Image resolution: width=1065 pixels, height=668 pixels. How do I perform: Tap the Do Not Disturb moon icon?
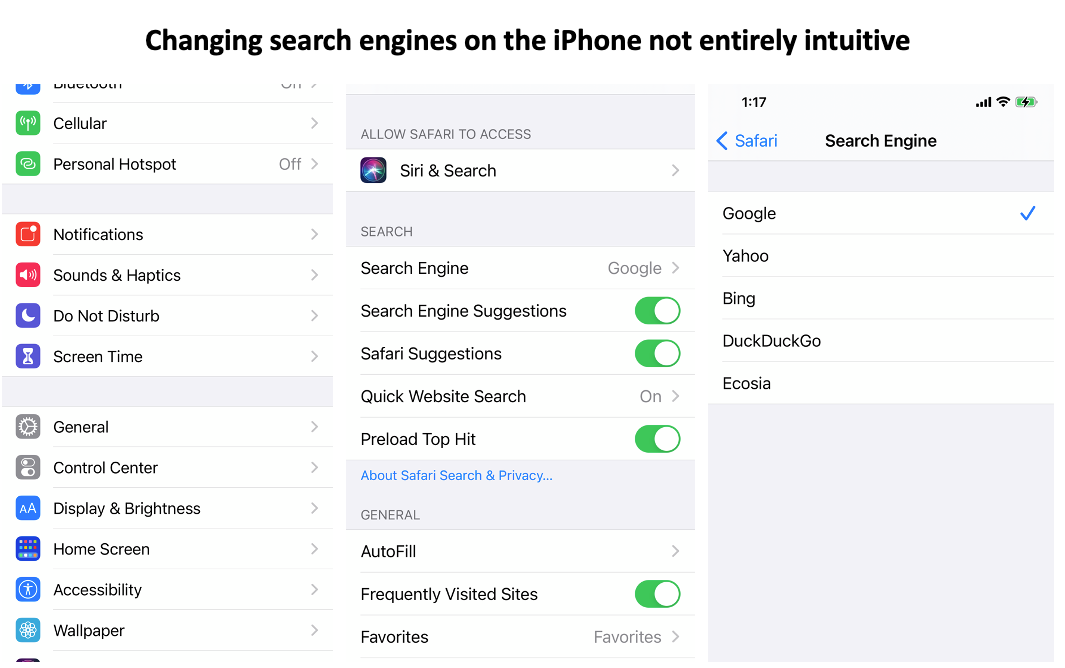(x=28, y=316)
